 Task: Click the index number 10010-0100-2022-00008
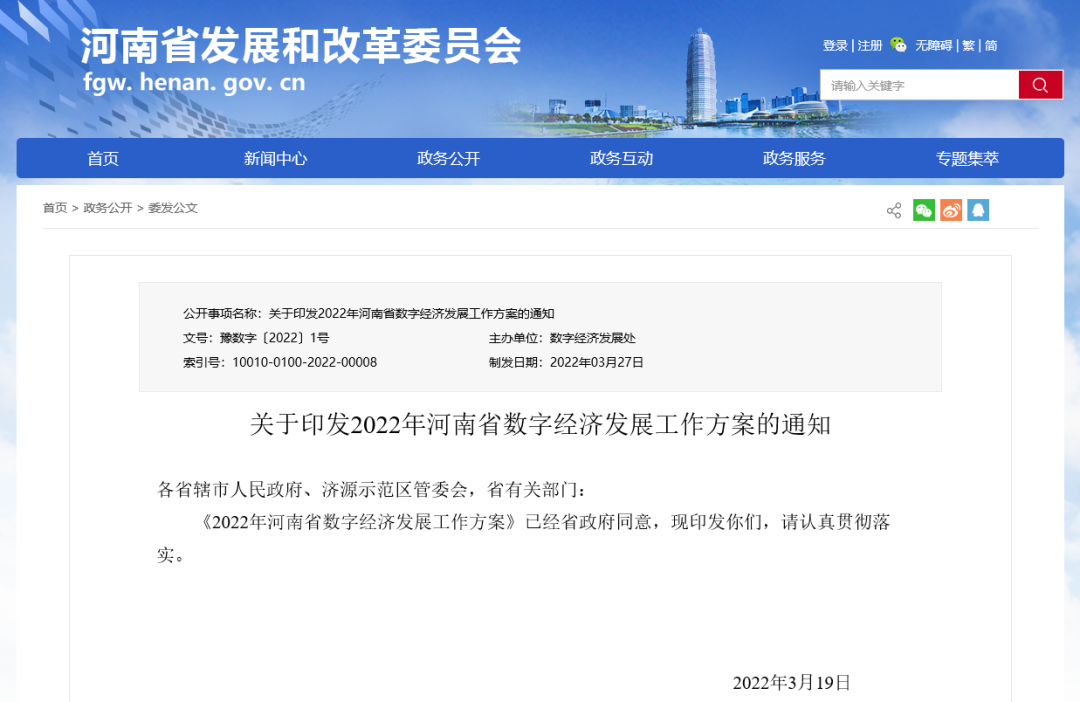pos(304,362)
